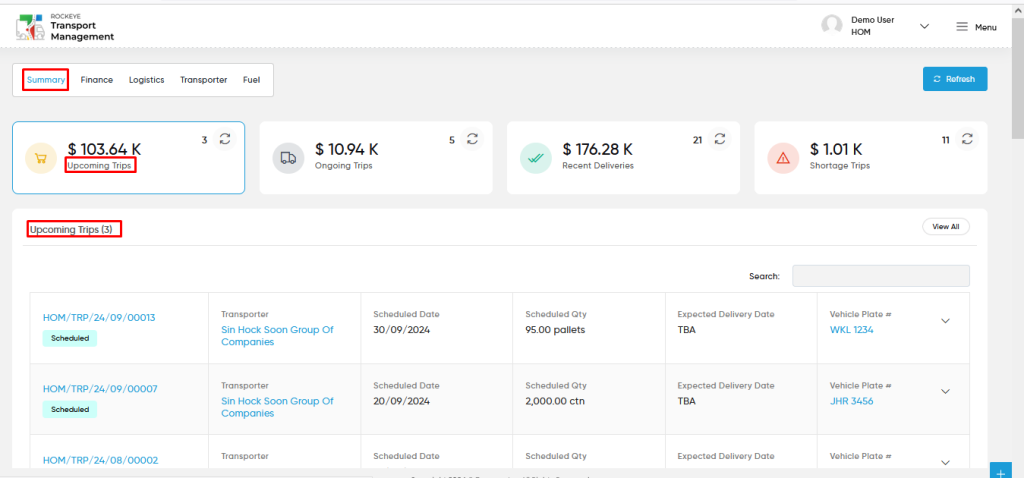The image size is (1024, 478).
Task: Click the Search input field
Action: point(881,276)
